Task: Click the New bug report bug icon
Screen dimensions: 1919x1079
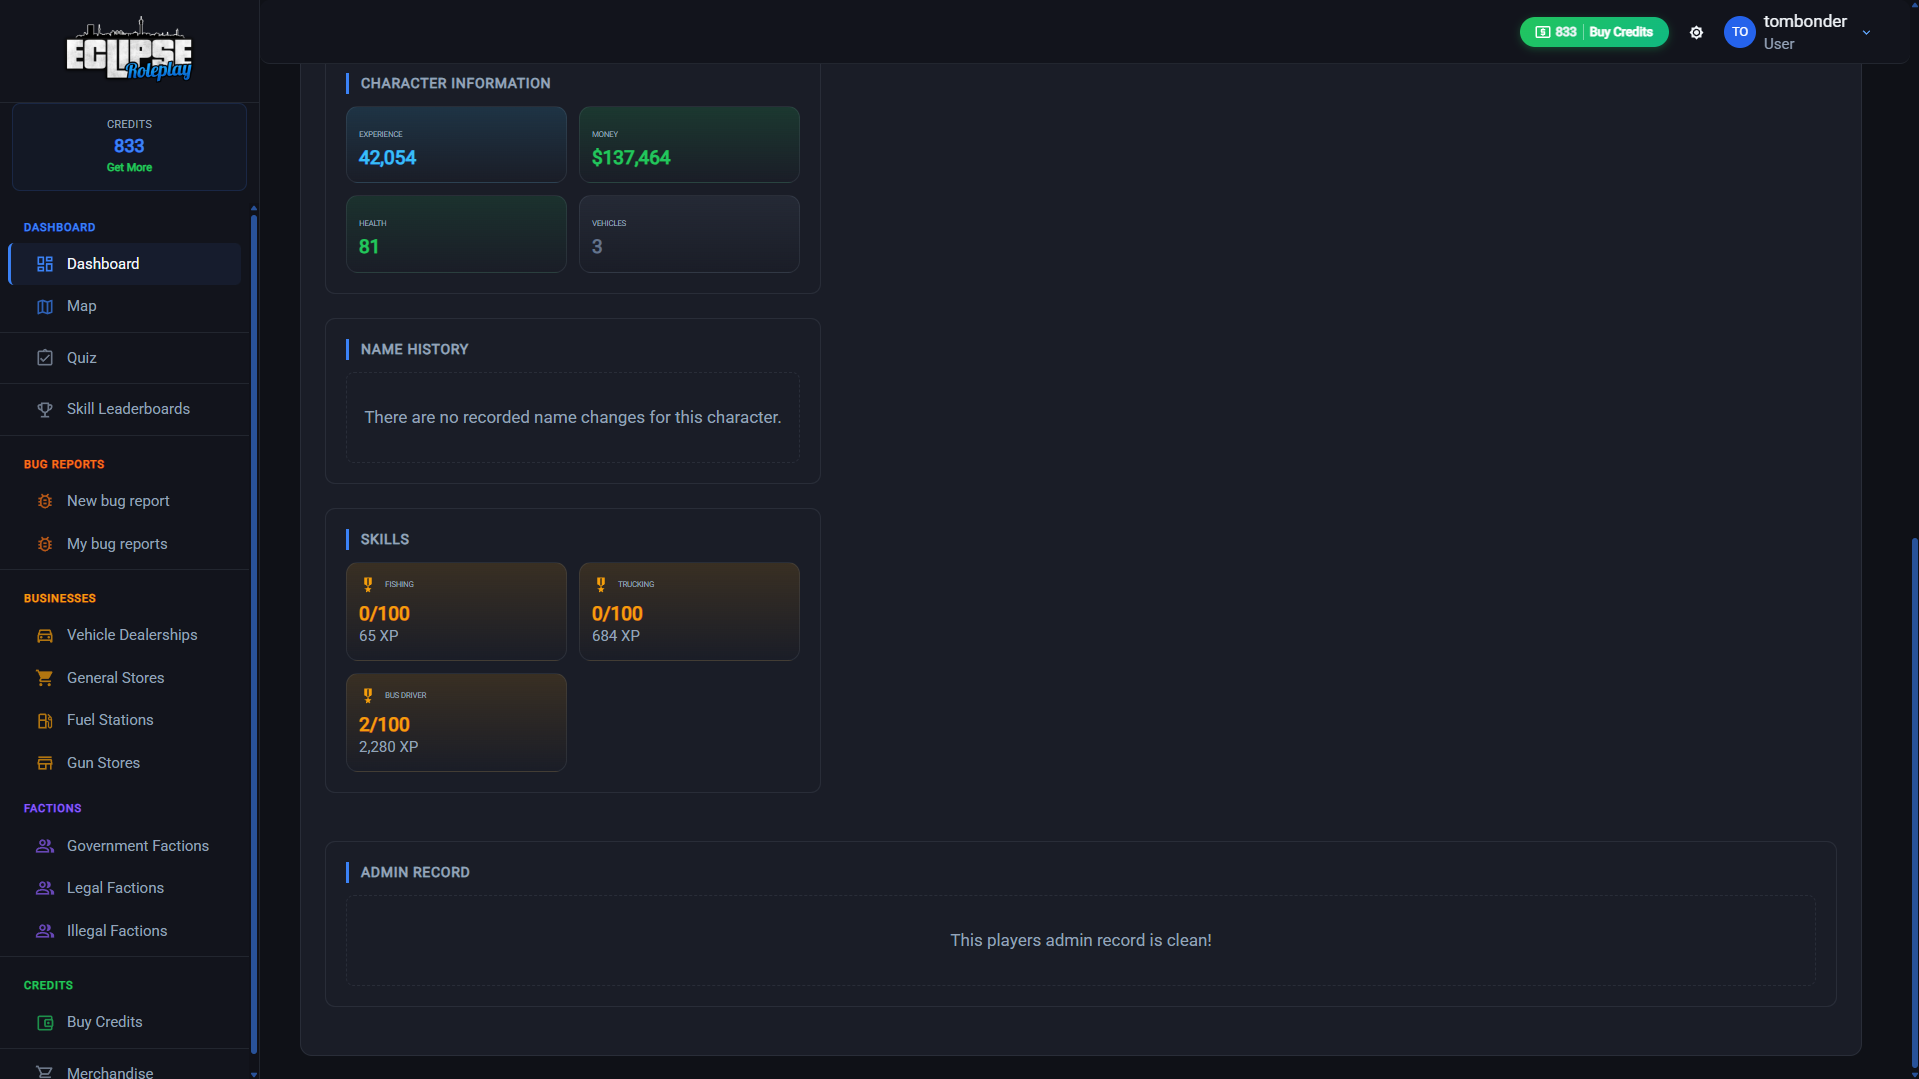Action: pyautogui.click(x=45, y=501)
